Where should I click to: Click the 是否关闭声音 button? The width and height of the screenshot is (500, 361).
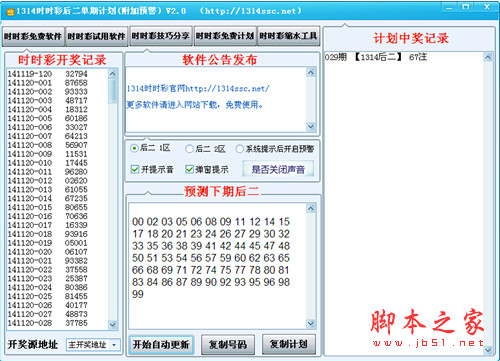coord(278,169)
